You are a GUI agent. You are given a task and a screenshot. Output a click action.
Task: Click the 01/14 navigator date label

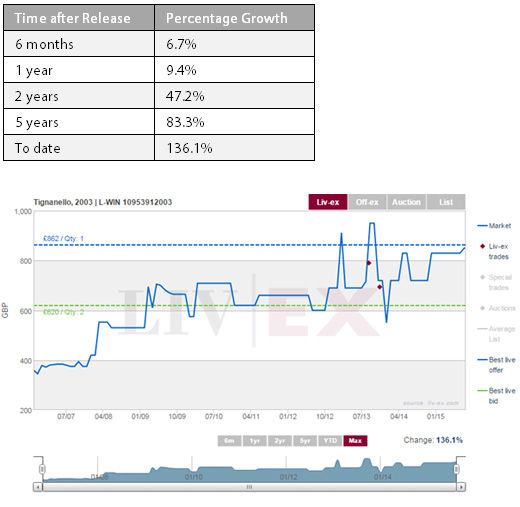click(382, 477)
